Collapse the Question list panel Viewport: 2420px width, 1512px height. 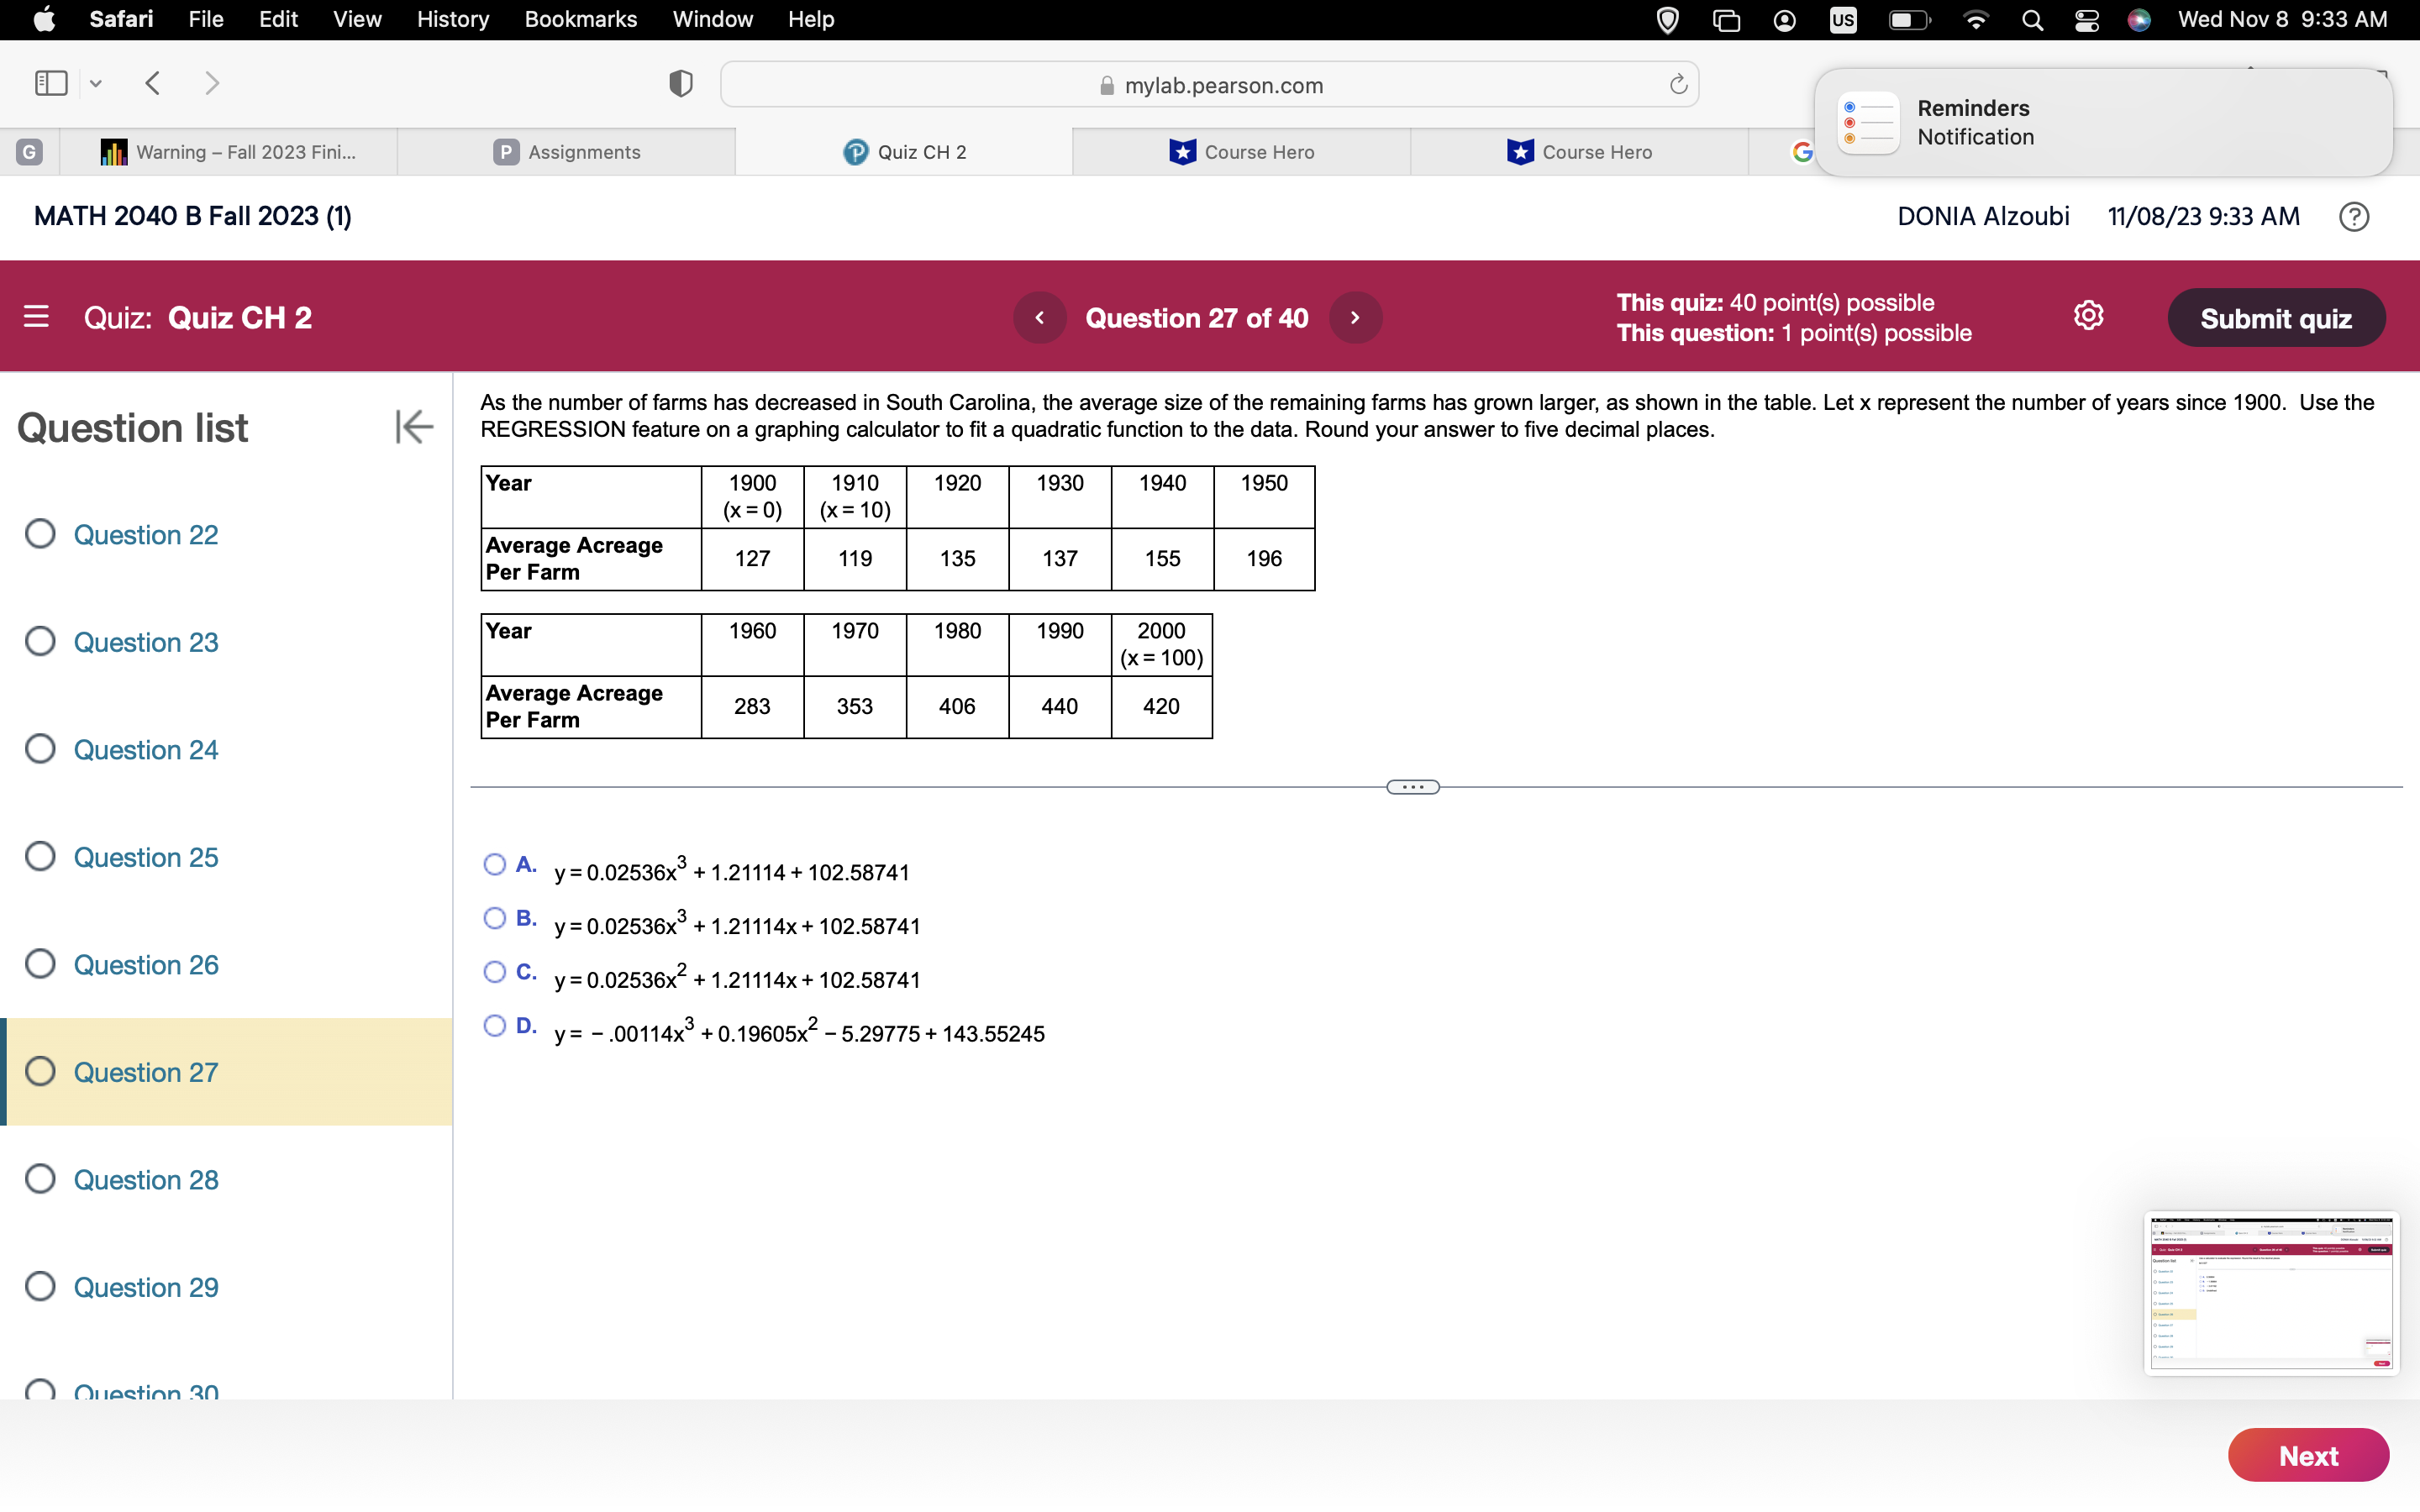413,427
